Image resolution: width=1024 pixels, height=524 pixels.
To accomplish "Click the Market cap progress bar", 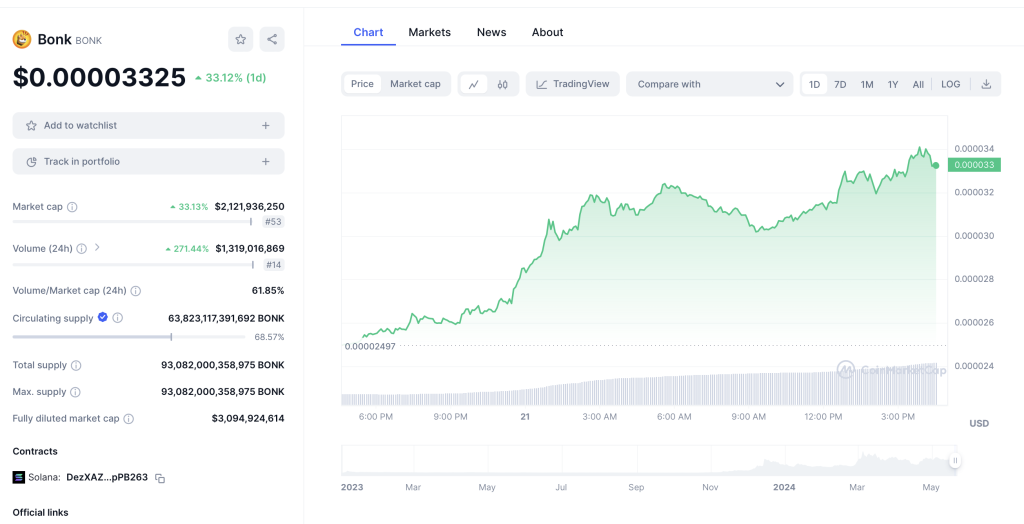I will tap(133, 221).
